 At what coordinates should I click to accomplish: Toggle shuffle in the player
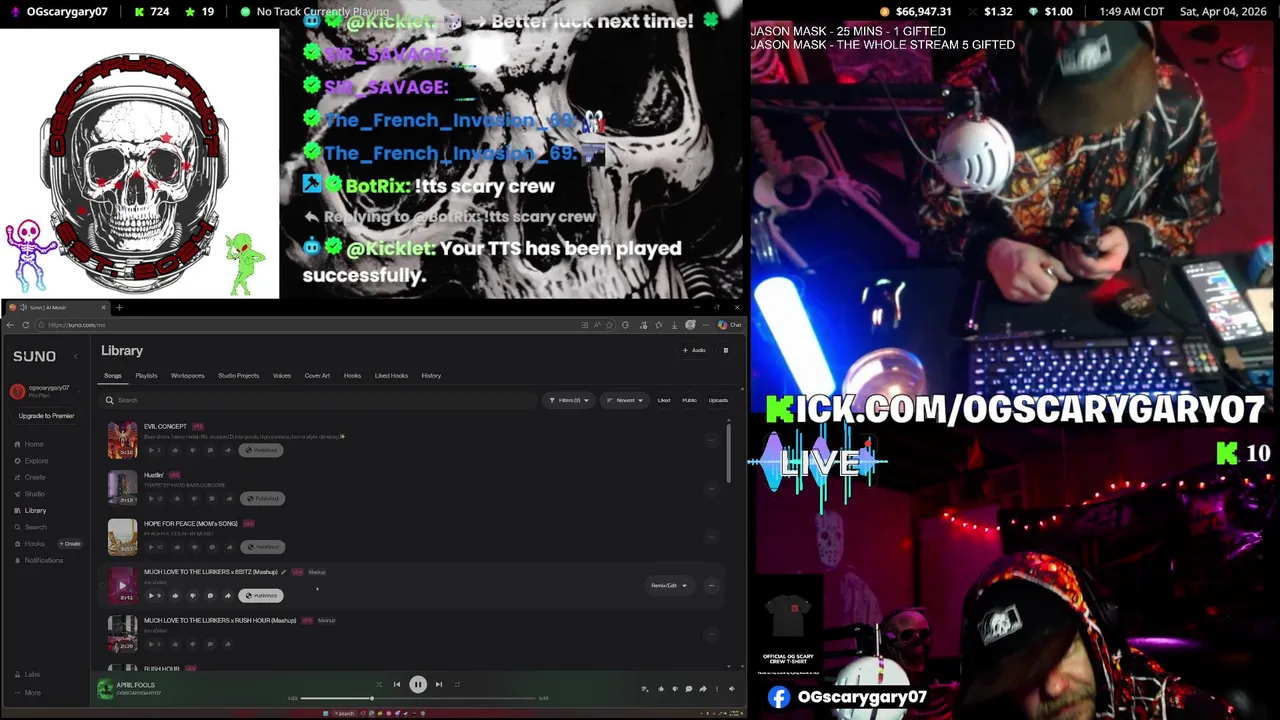378,684
